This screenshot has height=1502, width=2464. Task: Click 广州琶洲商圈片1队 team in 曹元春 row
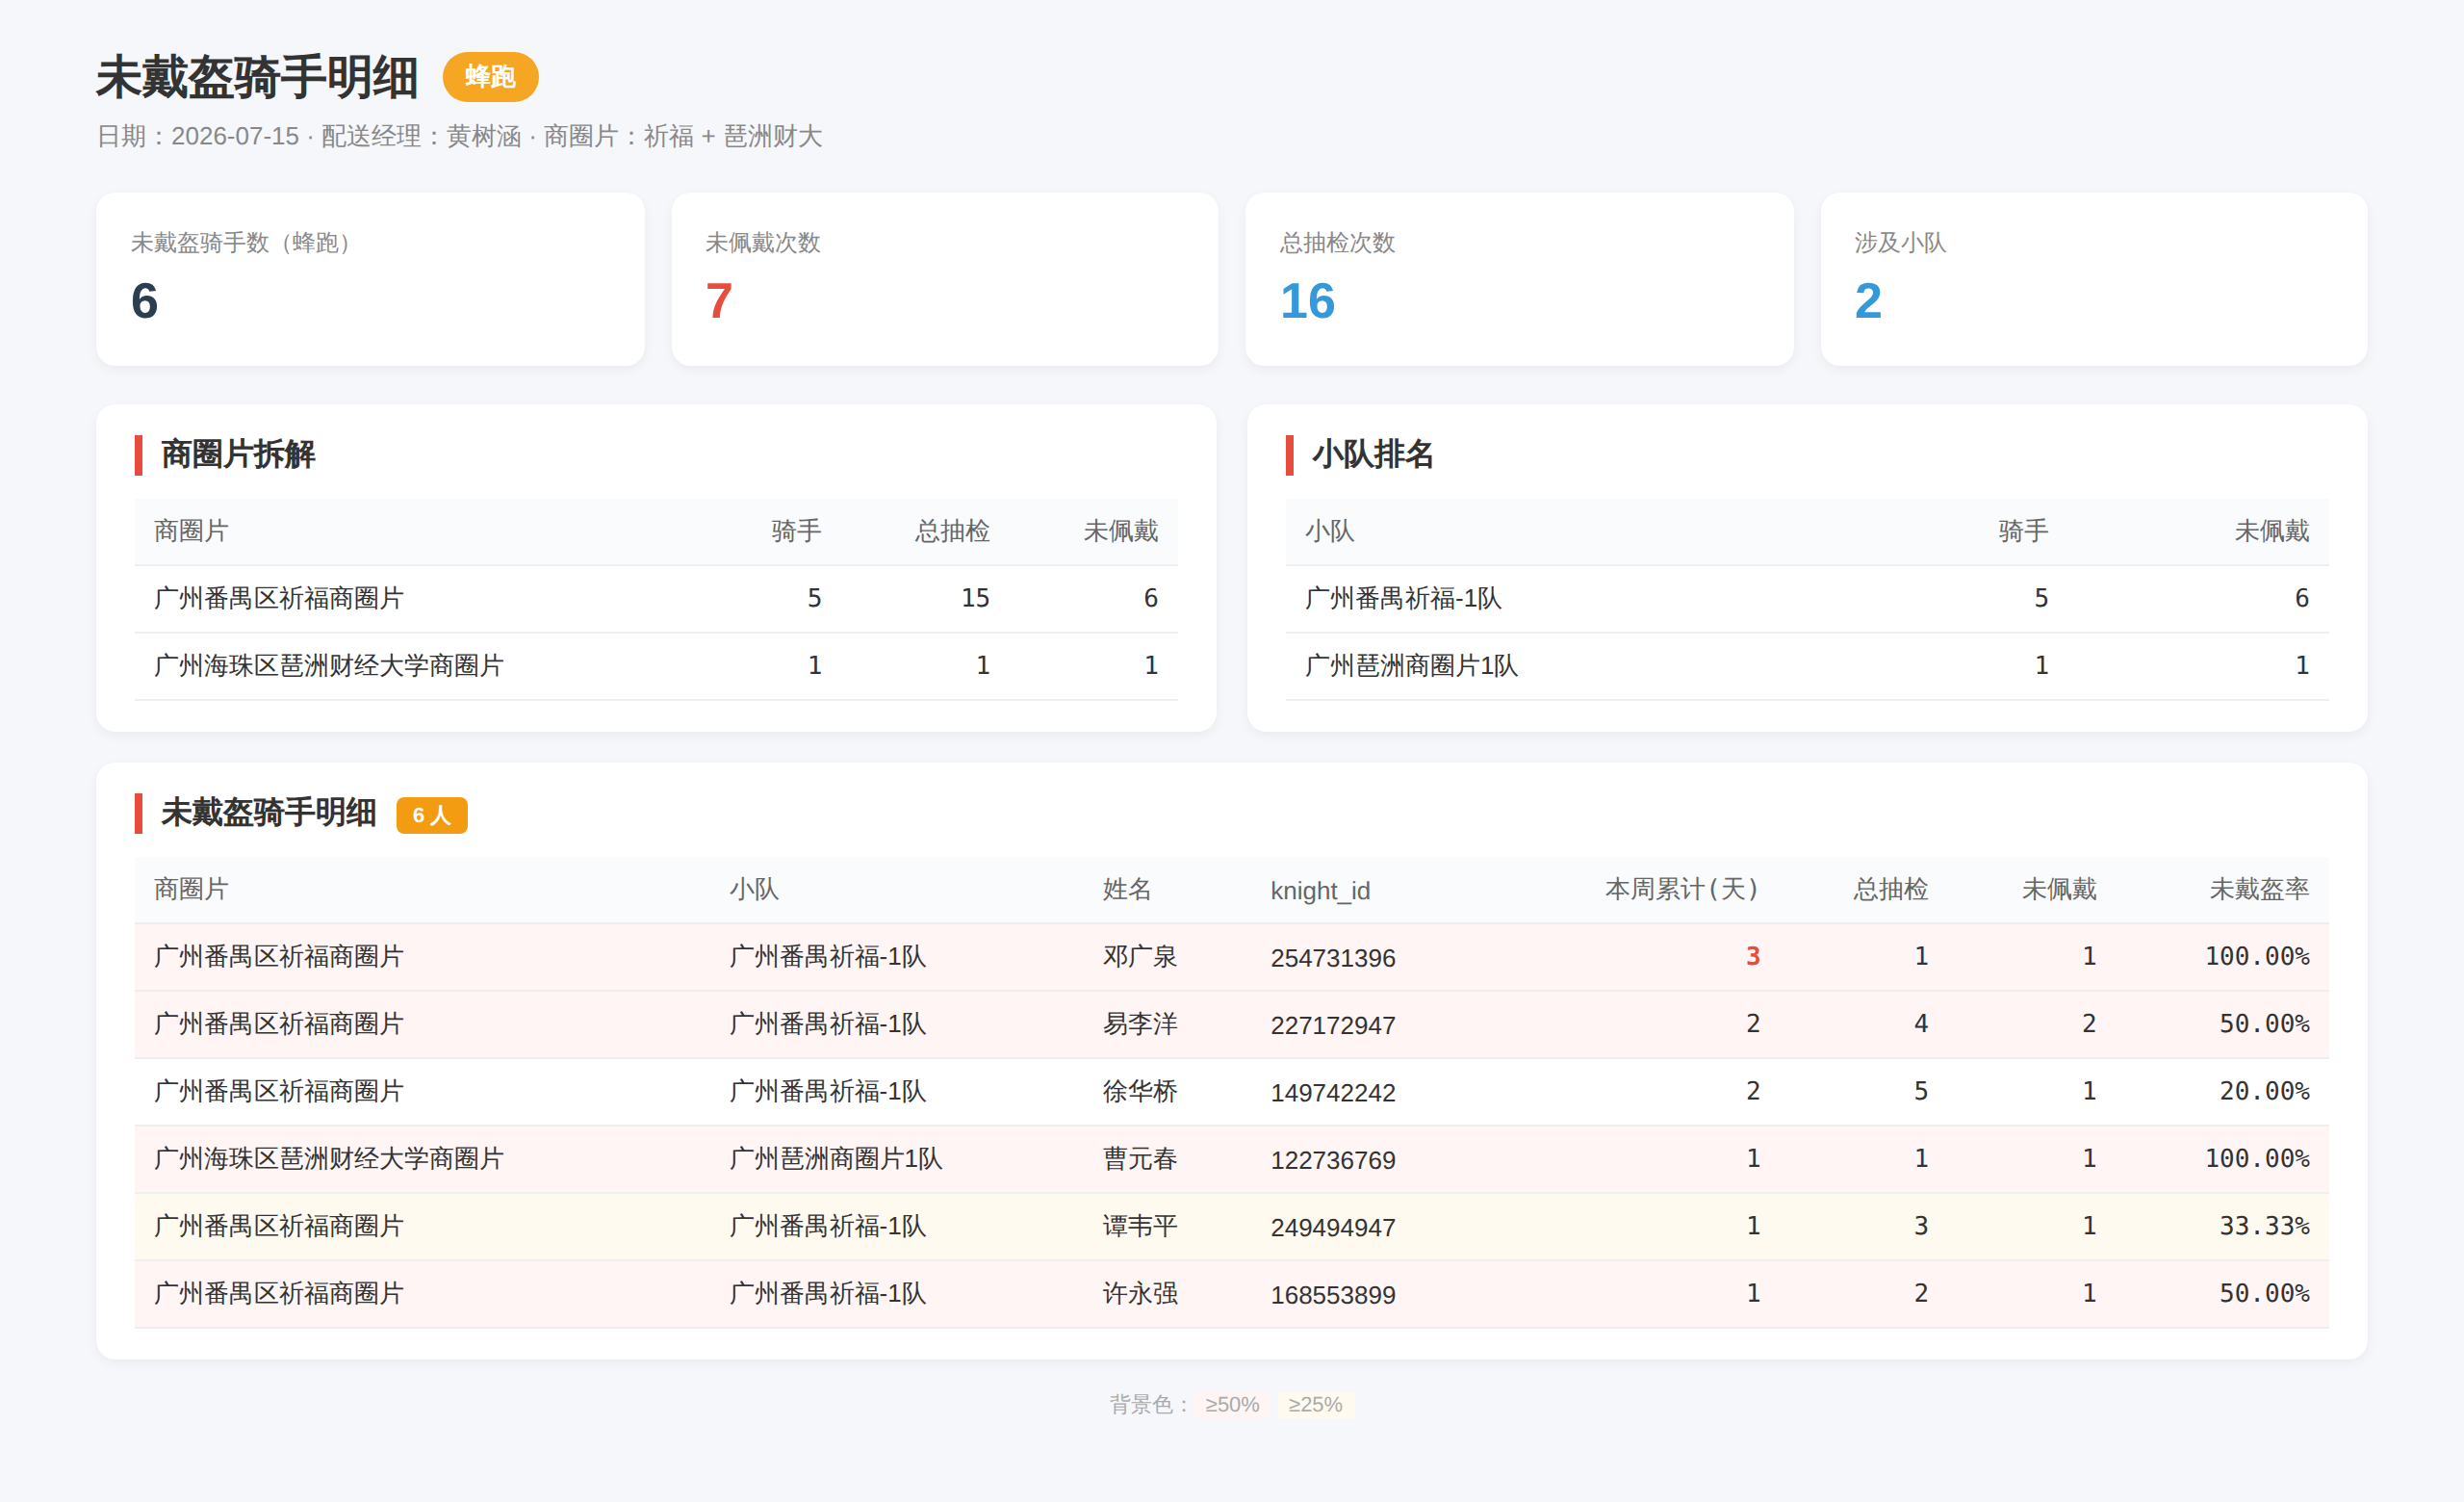click(836, 1158)
